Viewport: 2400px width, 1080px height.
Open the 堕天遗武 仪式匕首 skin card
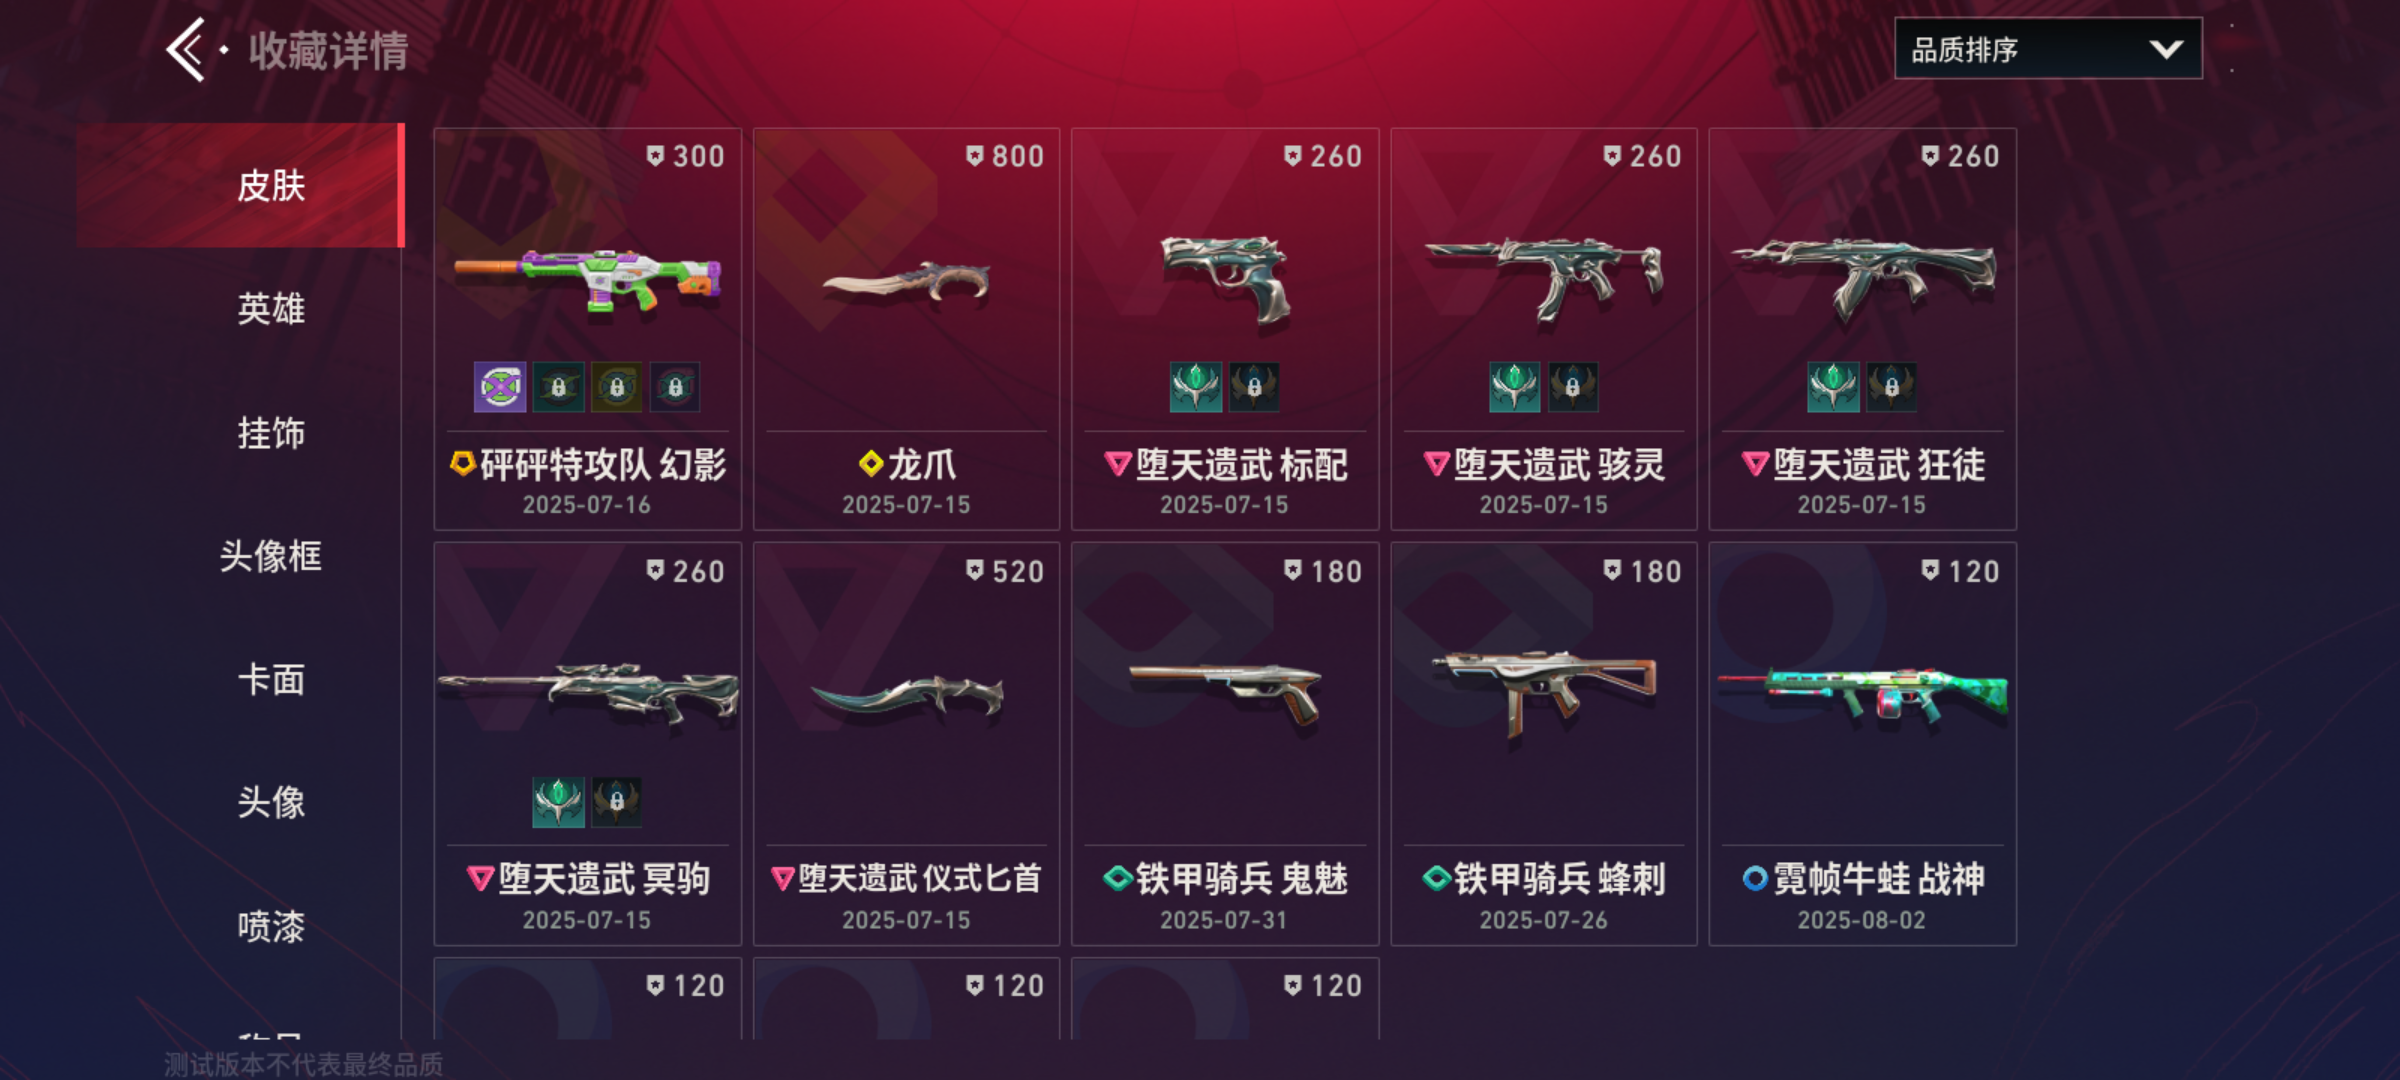906,744
